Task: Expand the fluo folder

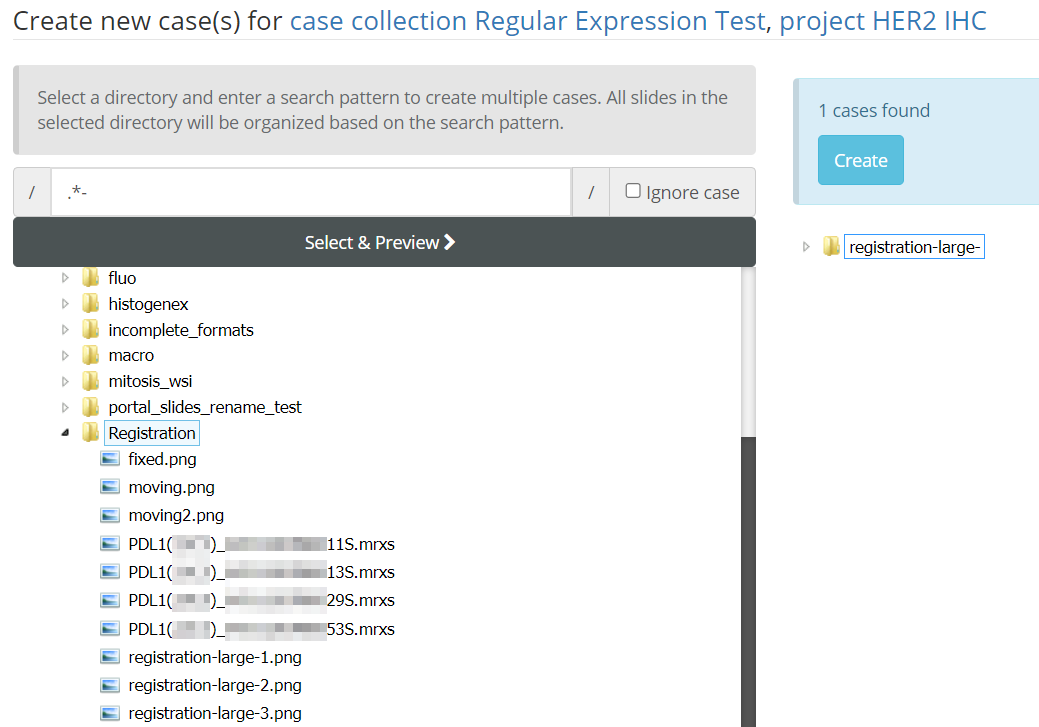Action: [x=66, y=278]
